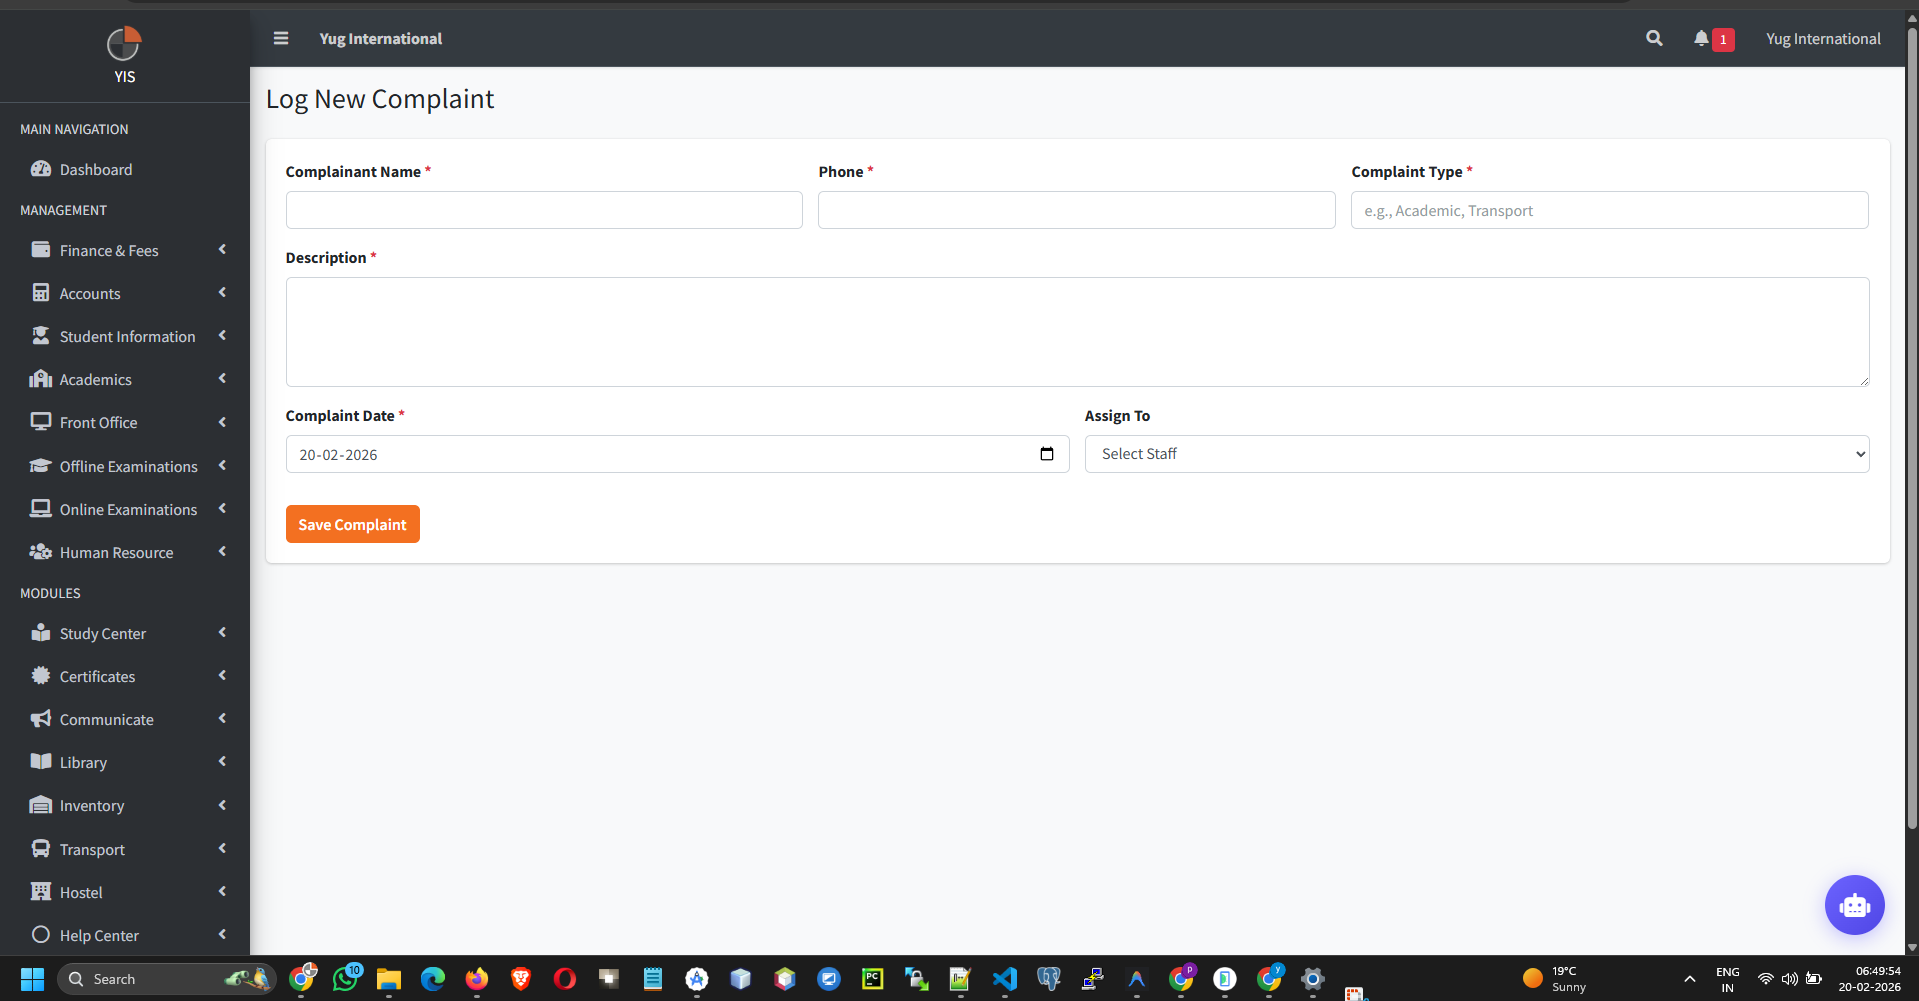This screenshot has width=1919, height=1001.
Task: Click inside the Description text area
Action: point(1076,332)
